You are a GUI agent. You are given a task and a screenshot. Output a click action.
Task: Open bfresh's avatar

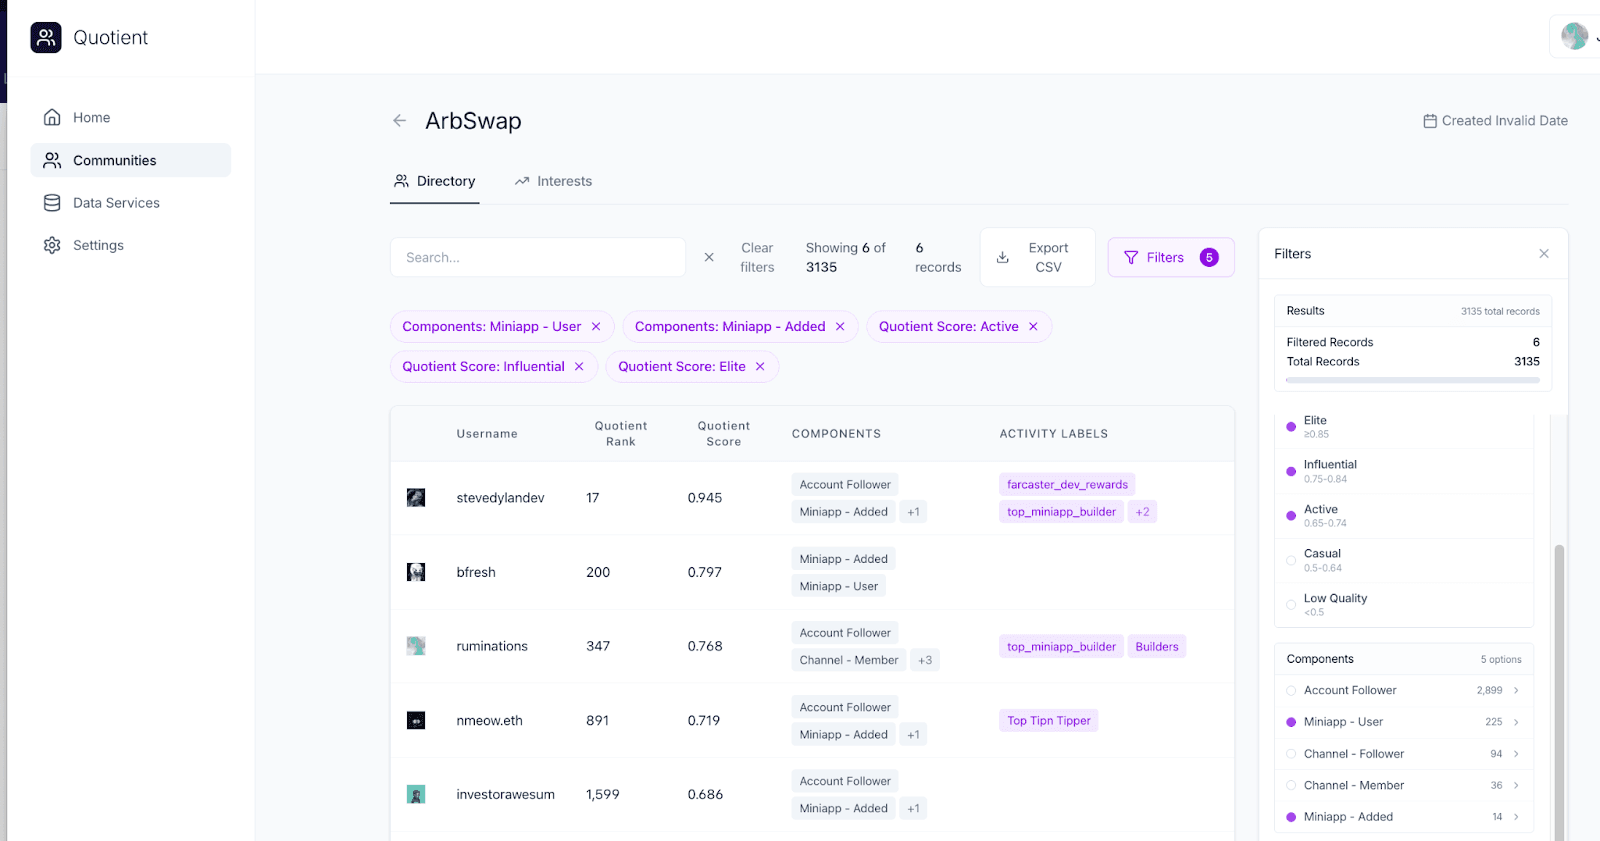[x=416, y=572]
